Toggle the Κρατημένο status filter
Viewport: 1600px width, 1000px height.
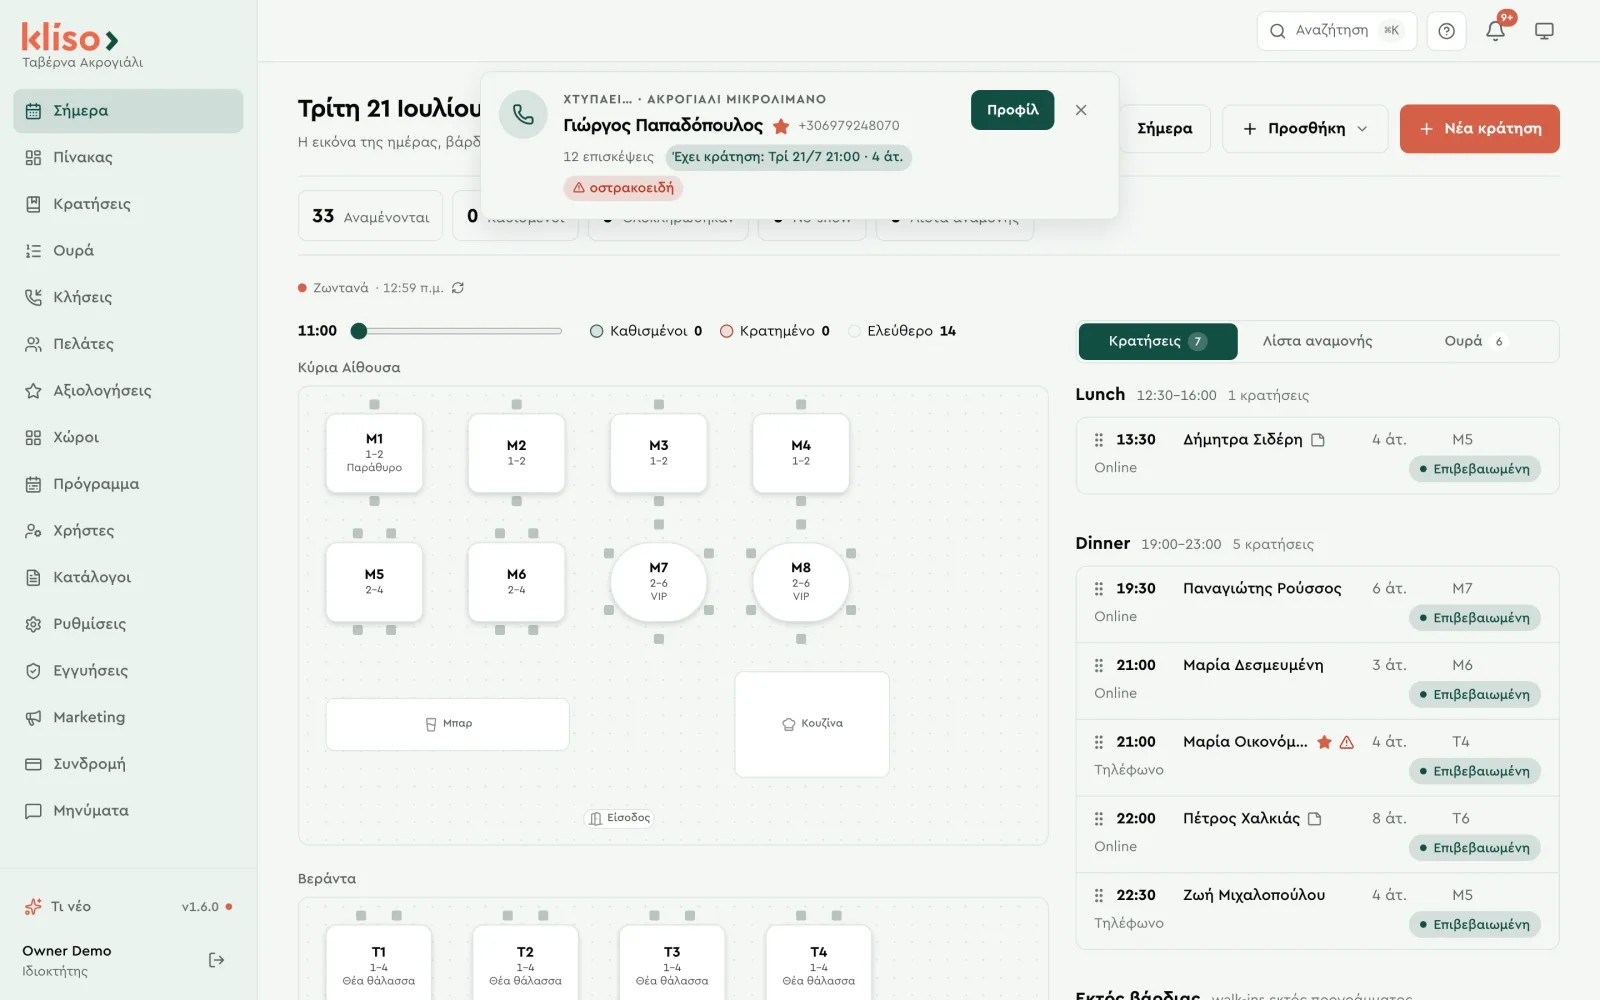(775, 331)
